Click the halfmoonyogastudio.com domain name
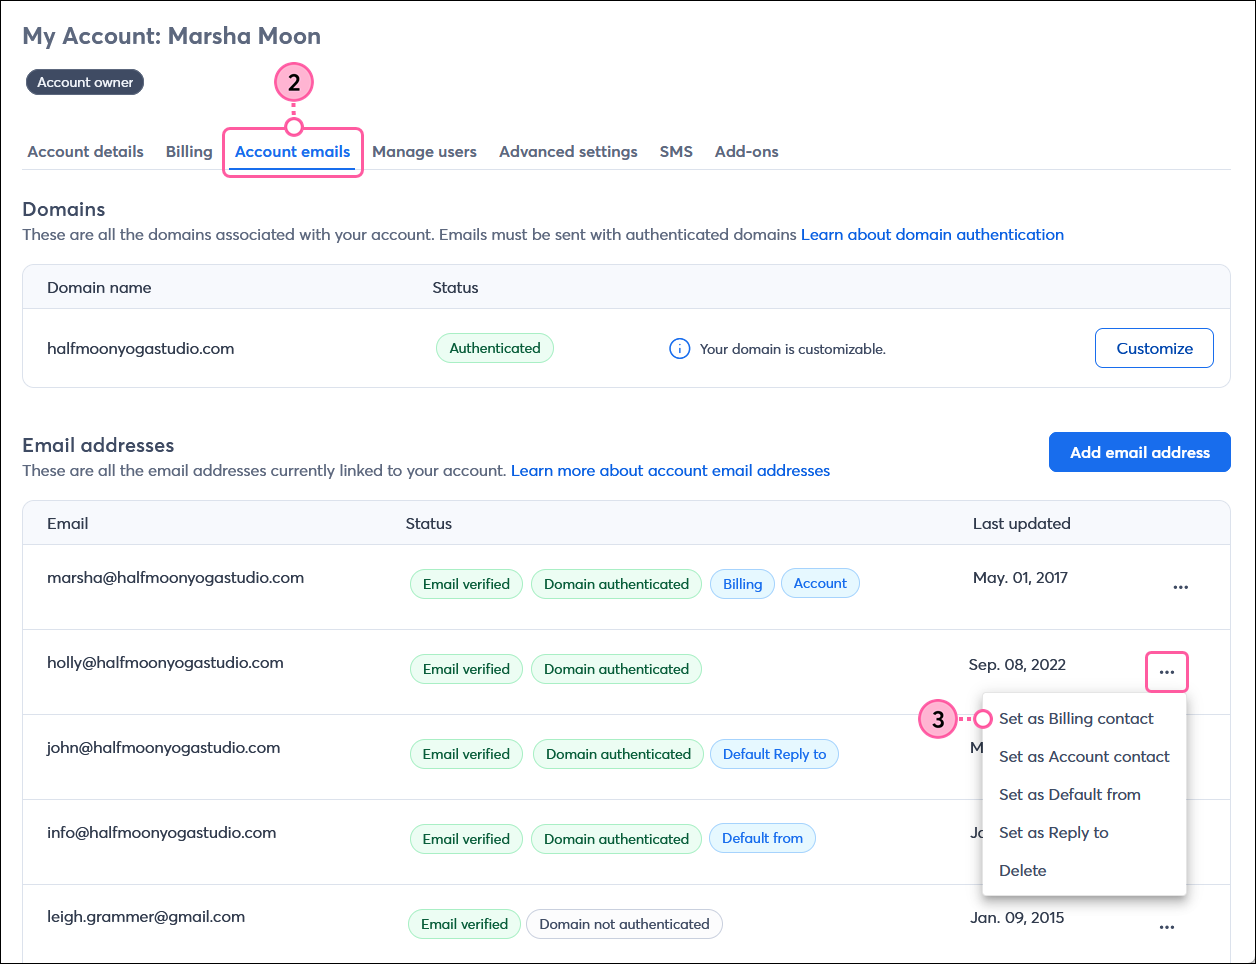This screenshot has width=1256, height=964. pos(140,349)
